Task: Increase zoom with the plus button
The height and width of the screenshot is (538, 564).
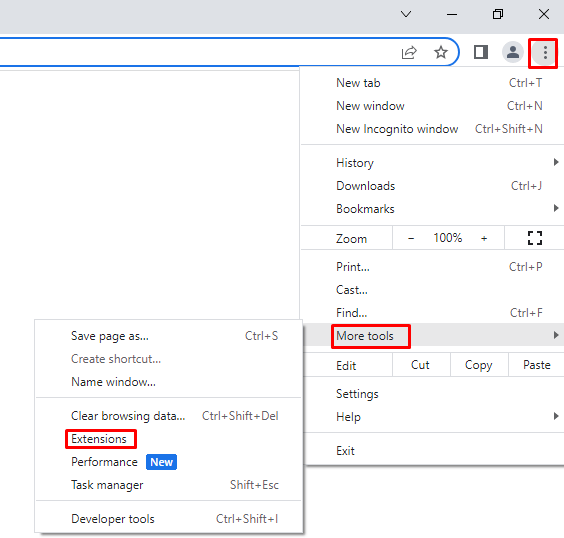Action: pos(484,238)
